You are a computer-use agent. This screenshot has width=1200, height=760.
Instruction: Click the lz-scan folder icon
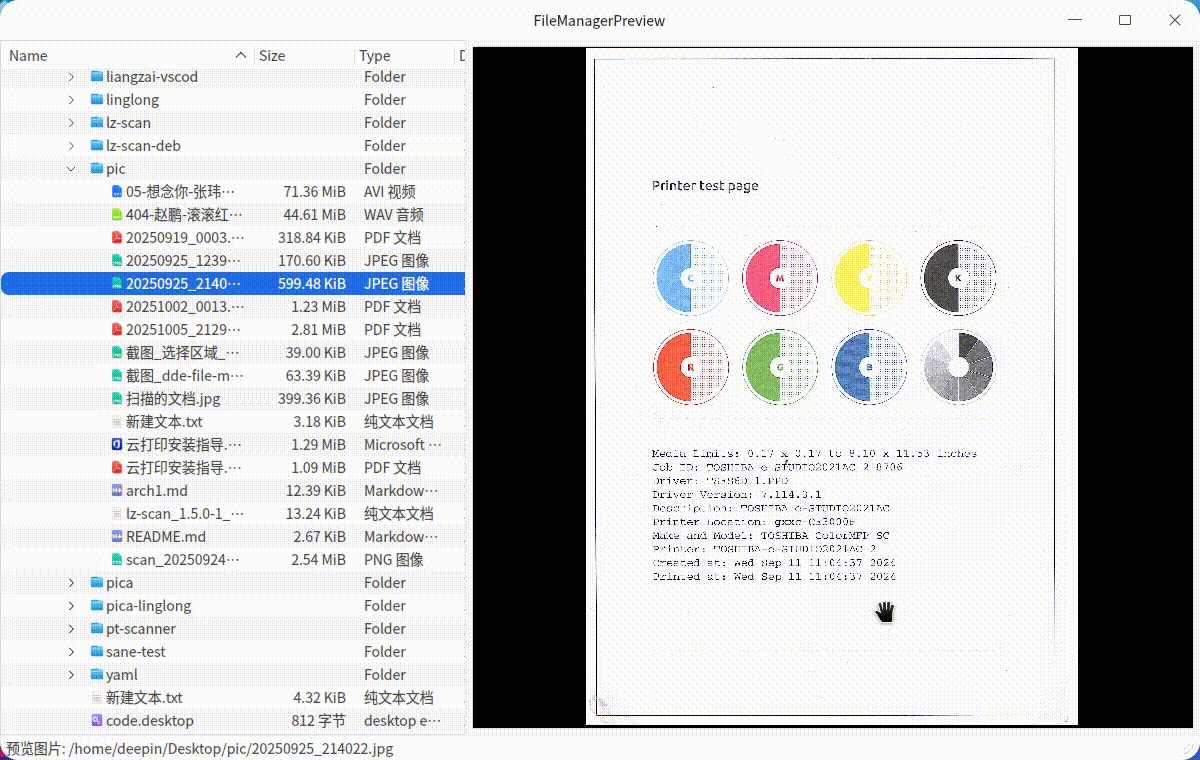(x=97, y=123)
